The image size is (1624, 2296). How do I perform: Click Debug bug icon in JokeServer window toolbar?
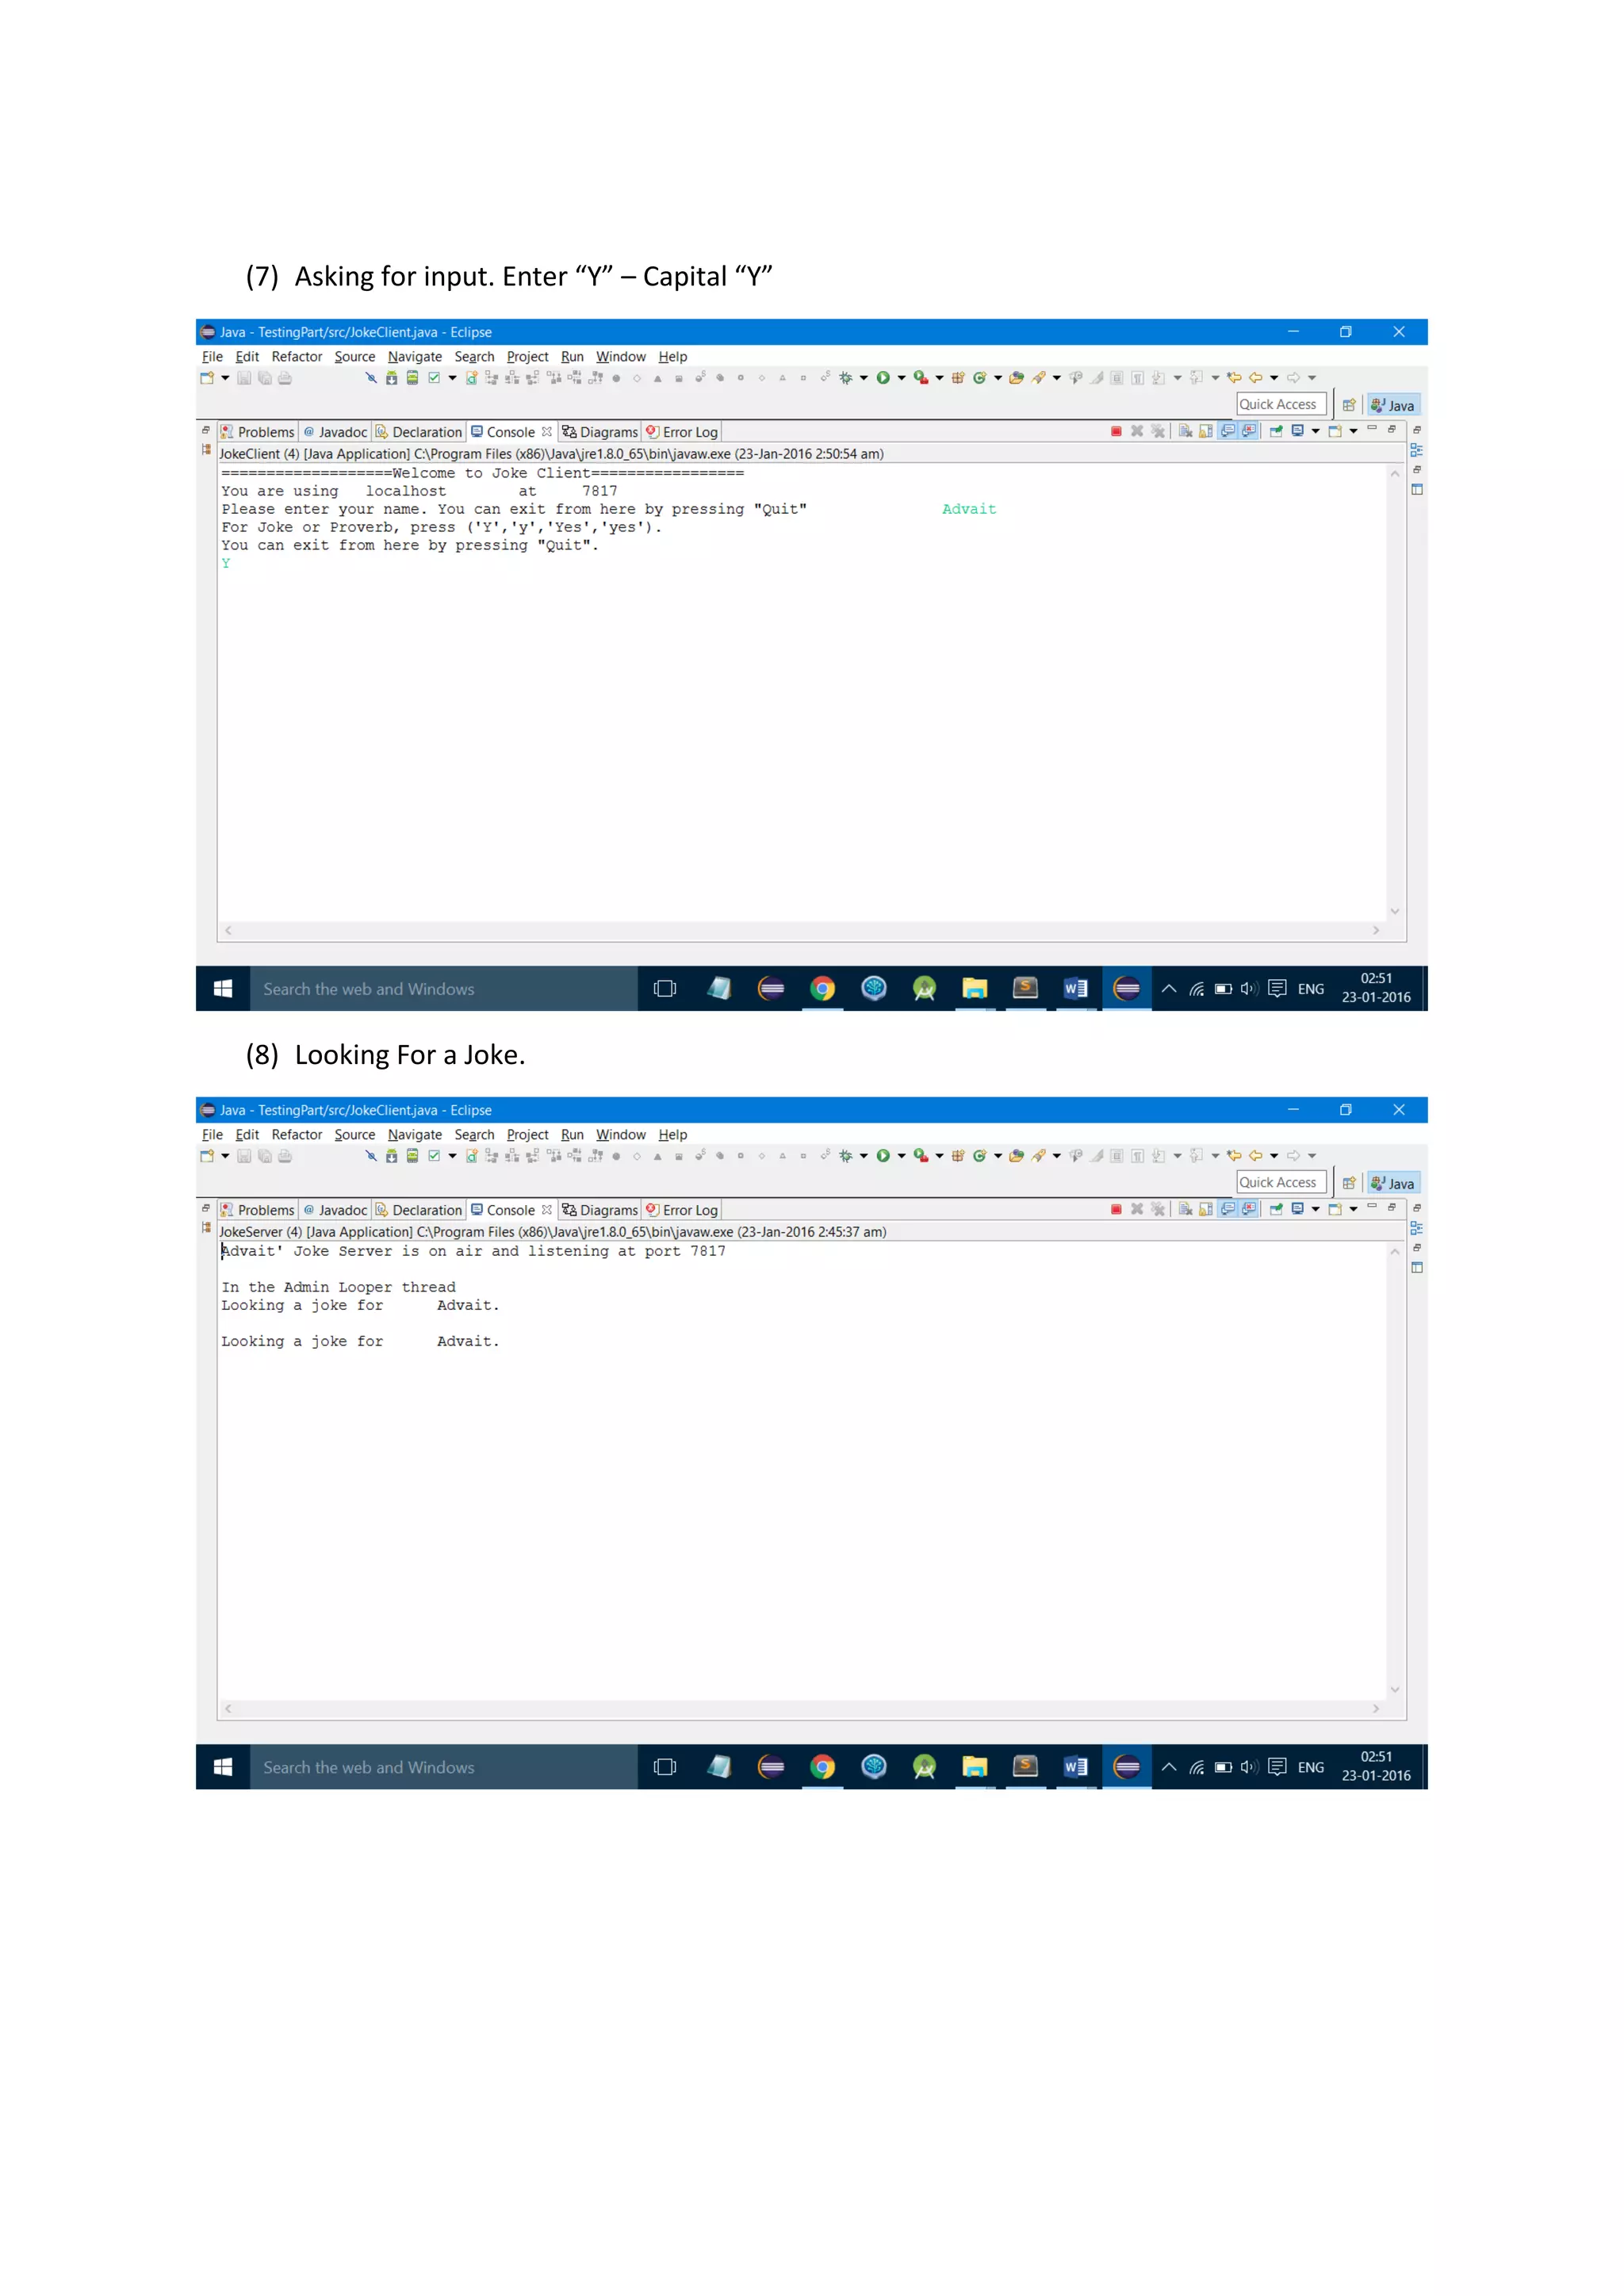(845, 1156)
